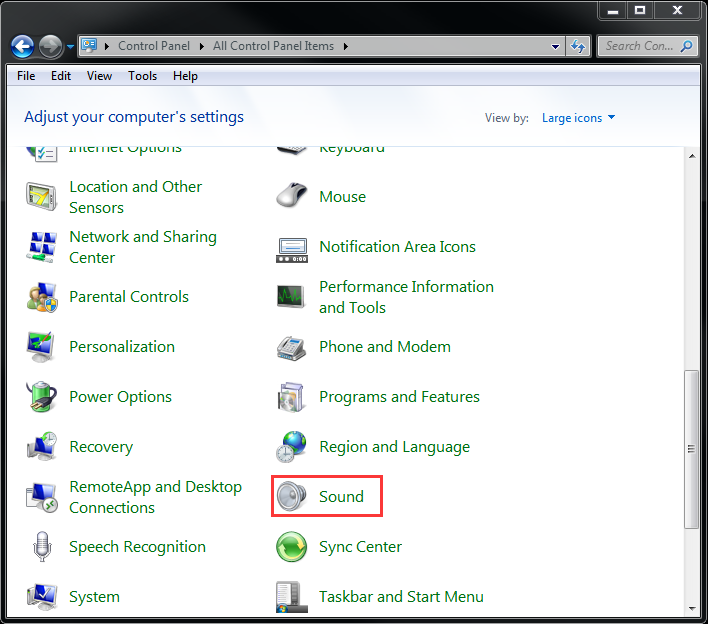Go back with the blue Back arrow
Screen dimensions: 708x624
click(x=22, y=46)
